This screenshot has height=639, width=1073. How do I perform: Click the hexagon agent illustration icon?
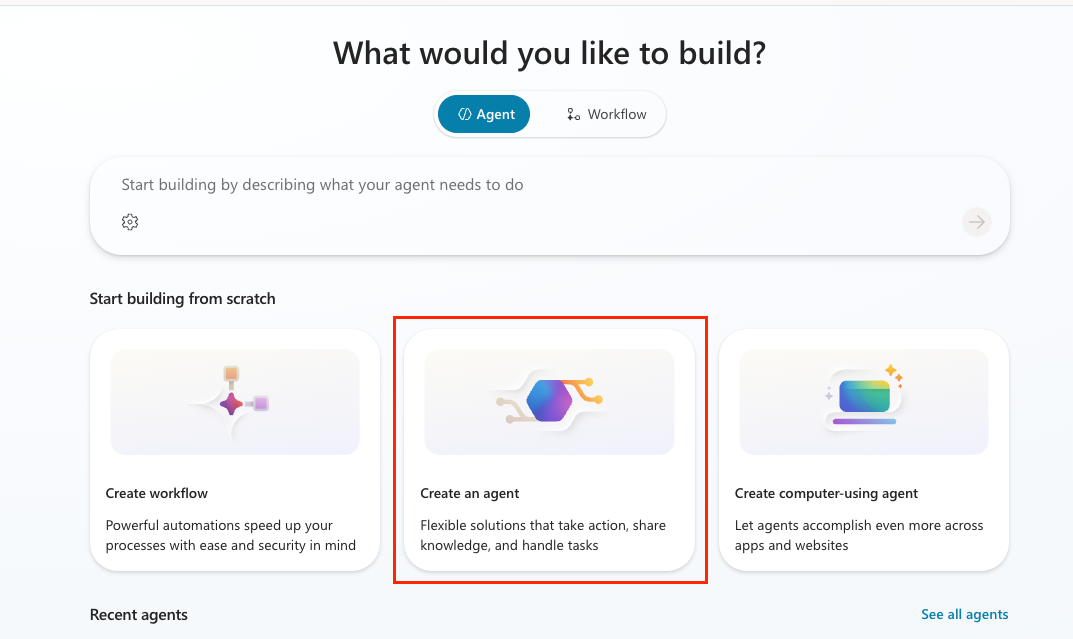click(549, 402)
